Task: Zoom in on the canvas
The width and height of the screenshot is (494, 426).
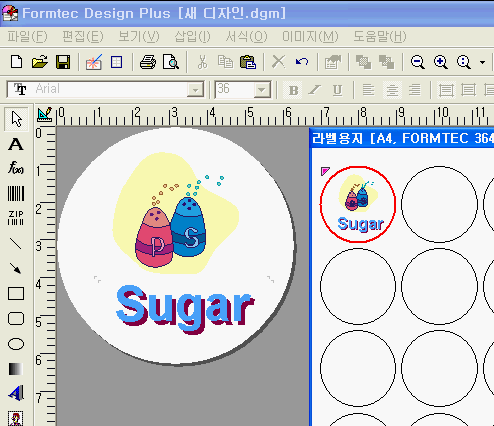Action: 441,62
